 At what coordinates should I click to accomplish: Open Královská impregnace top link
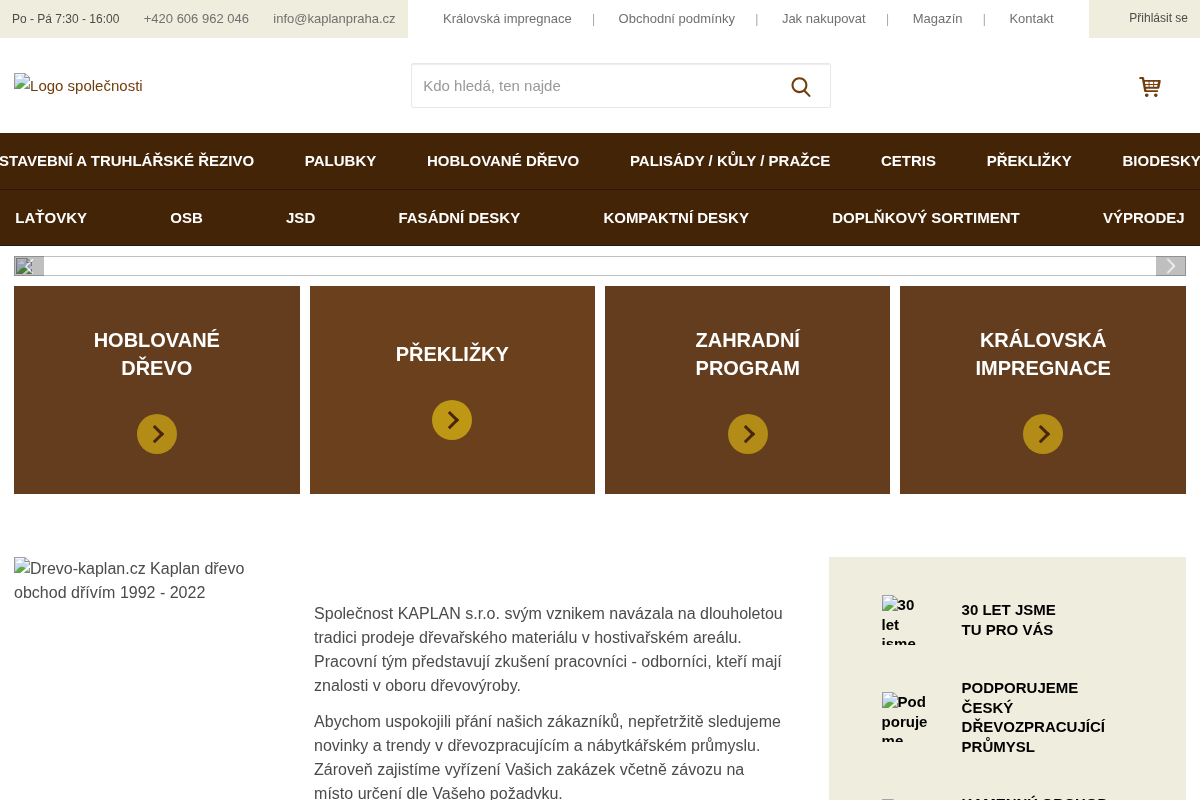[507, 19]
